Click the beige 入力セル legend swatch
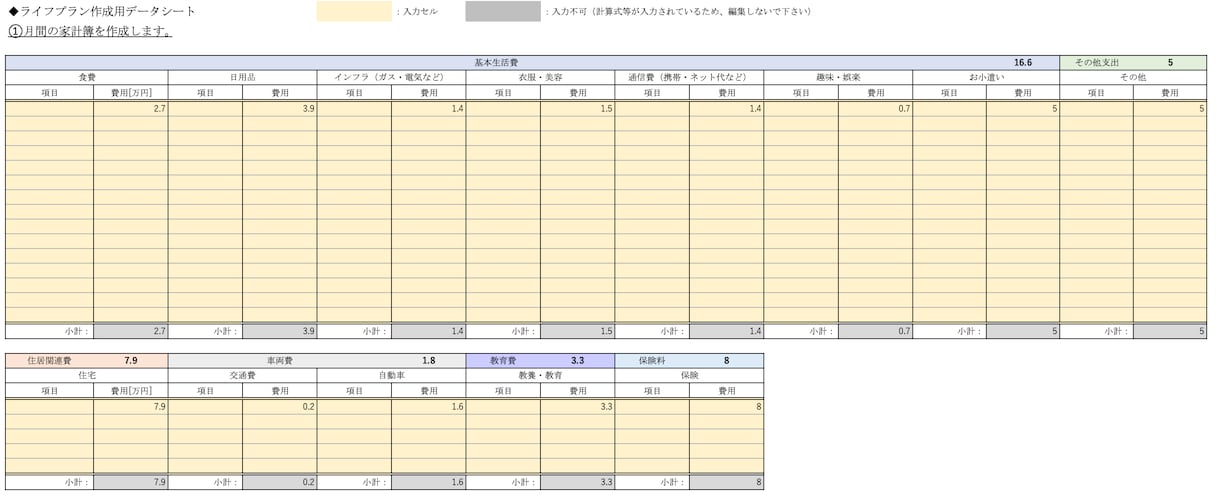This screenshot has width=1220, height=499. tap(354, 11)
